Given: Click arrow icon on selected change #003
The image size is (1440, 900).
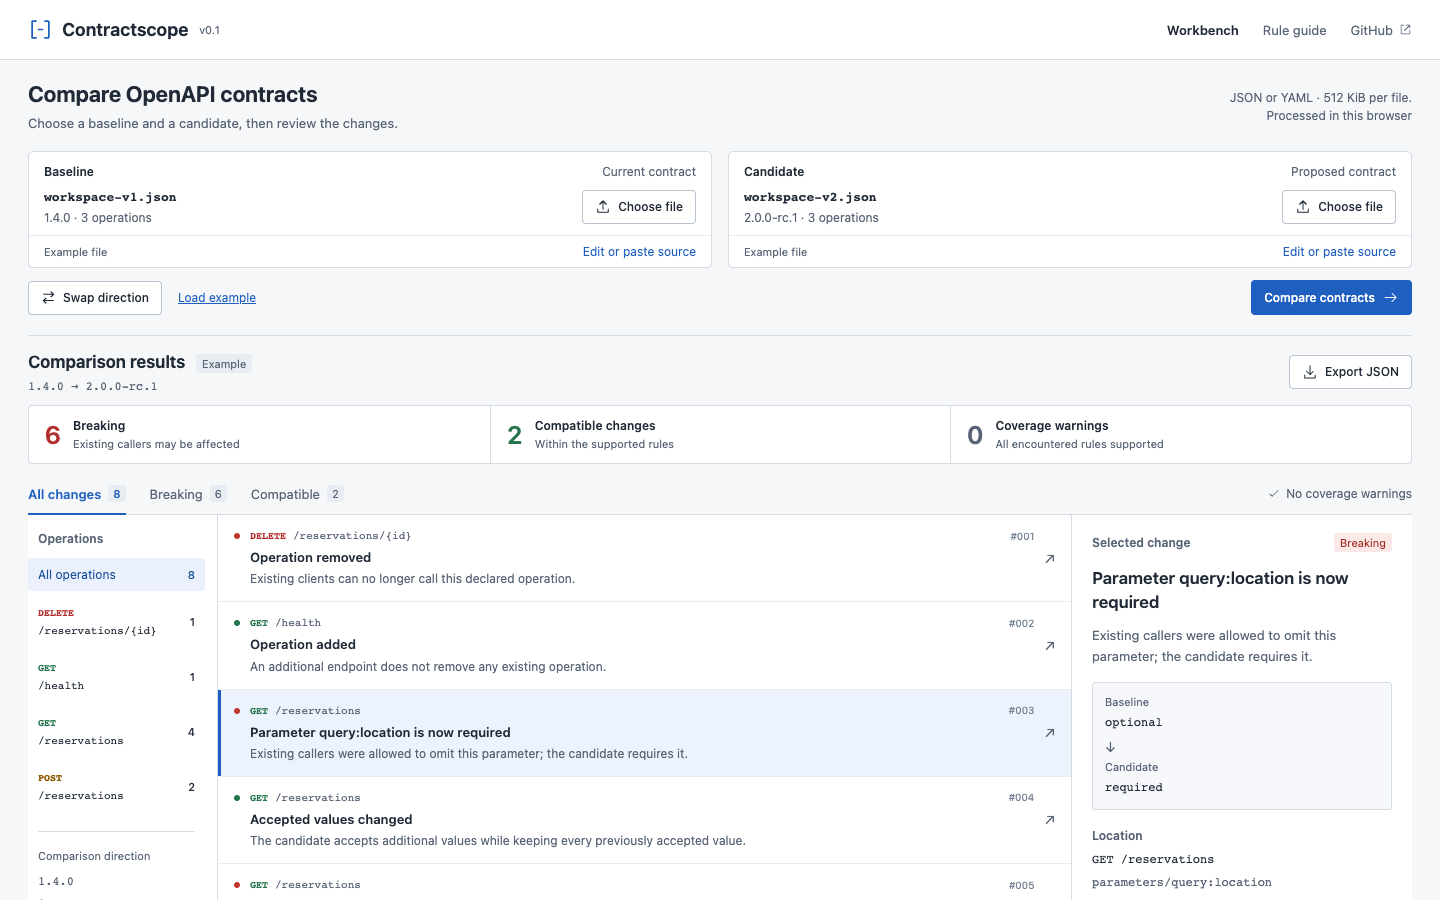Looking at the screenshot, I should pos(1050,733).
